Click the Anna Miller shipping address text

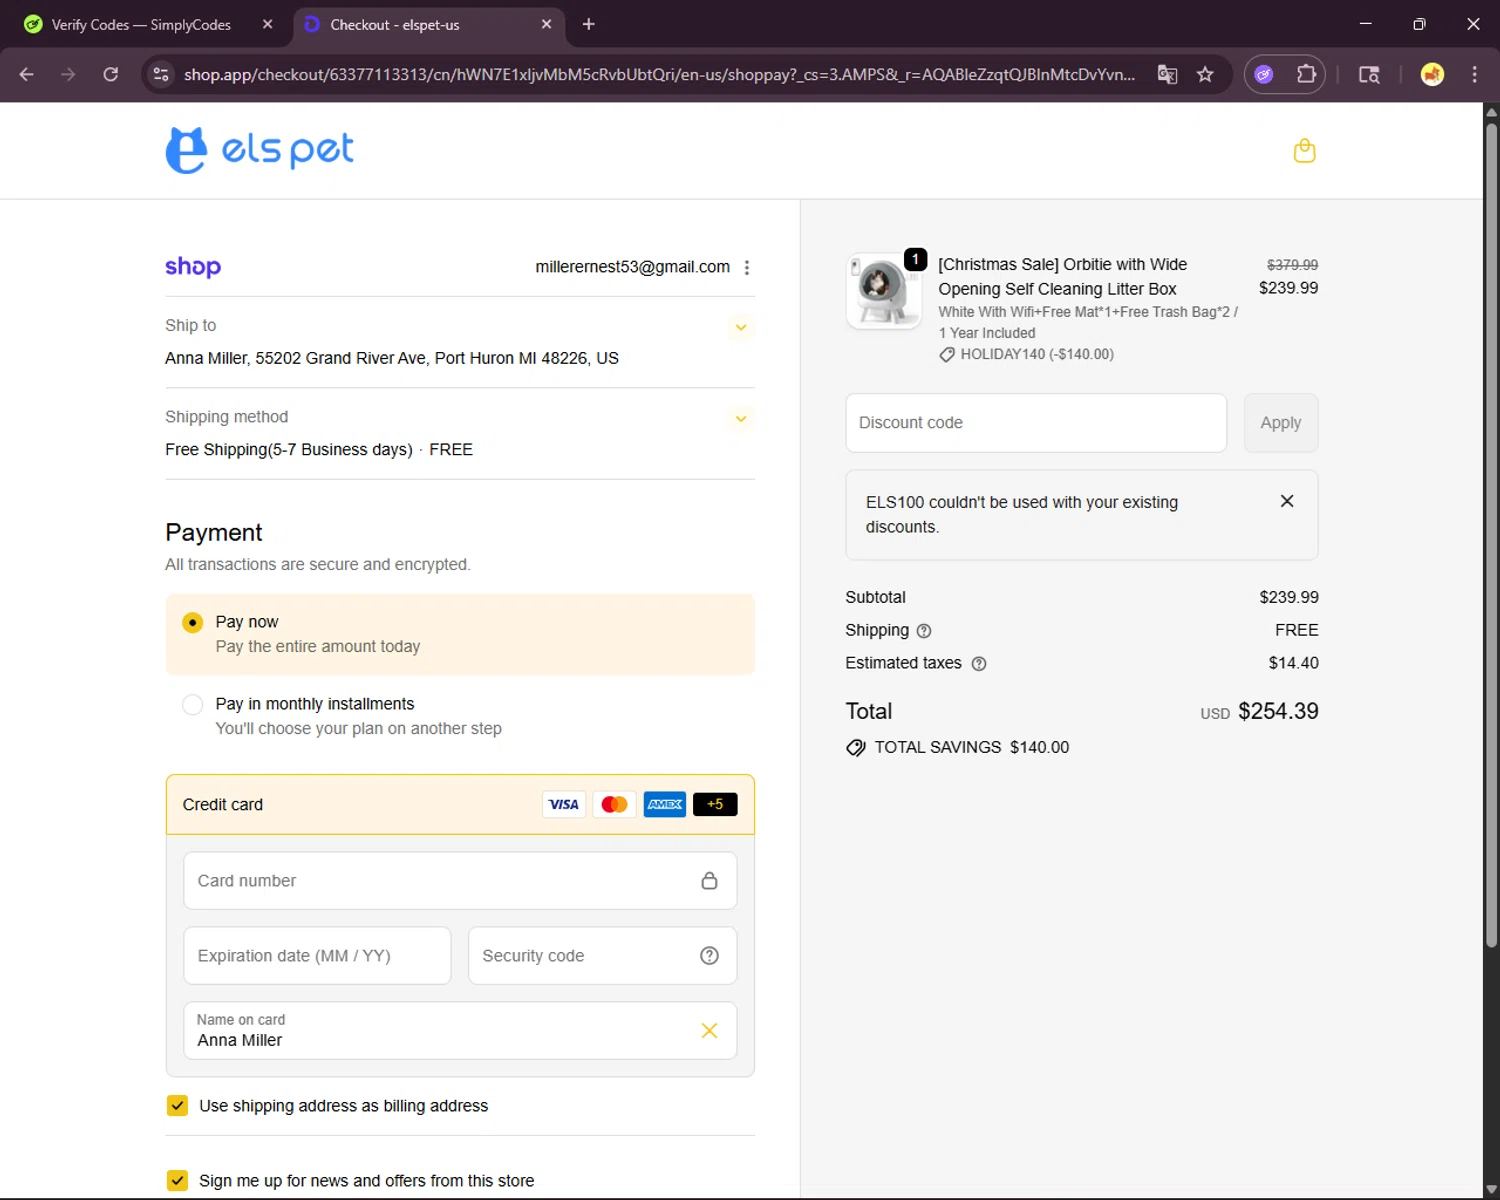[x=392, y=358]
